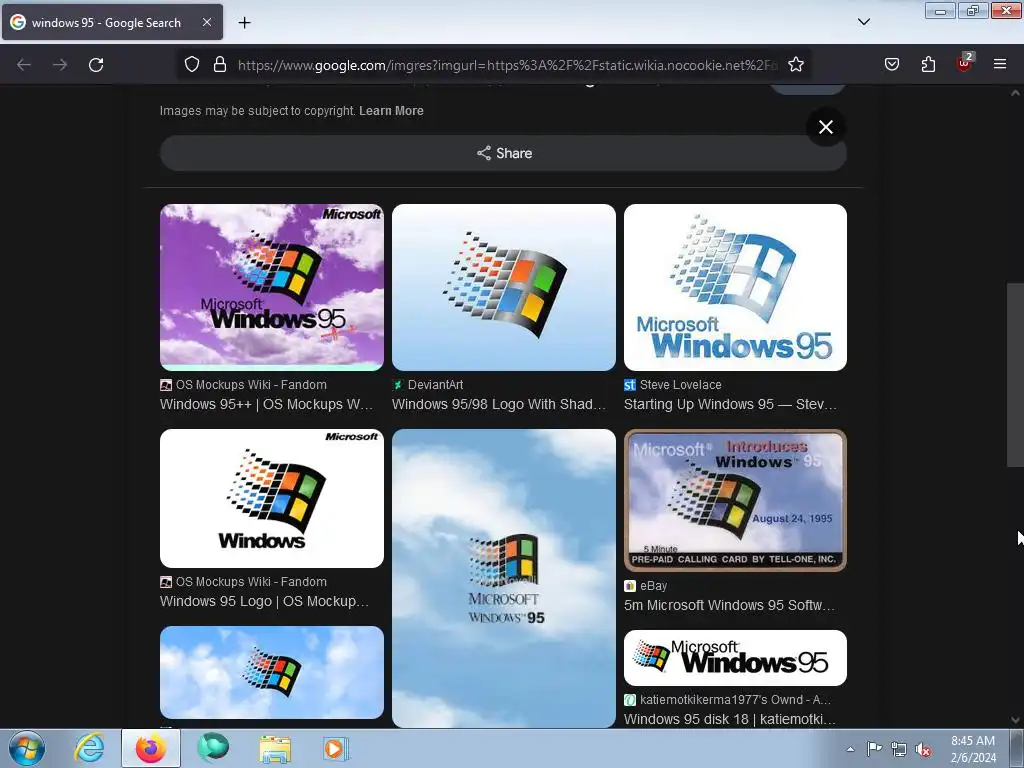The height and width of the screenshot is (768, 1024).
Task: Click the site security padlock icon
Action: 220,64
